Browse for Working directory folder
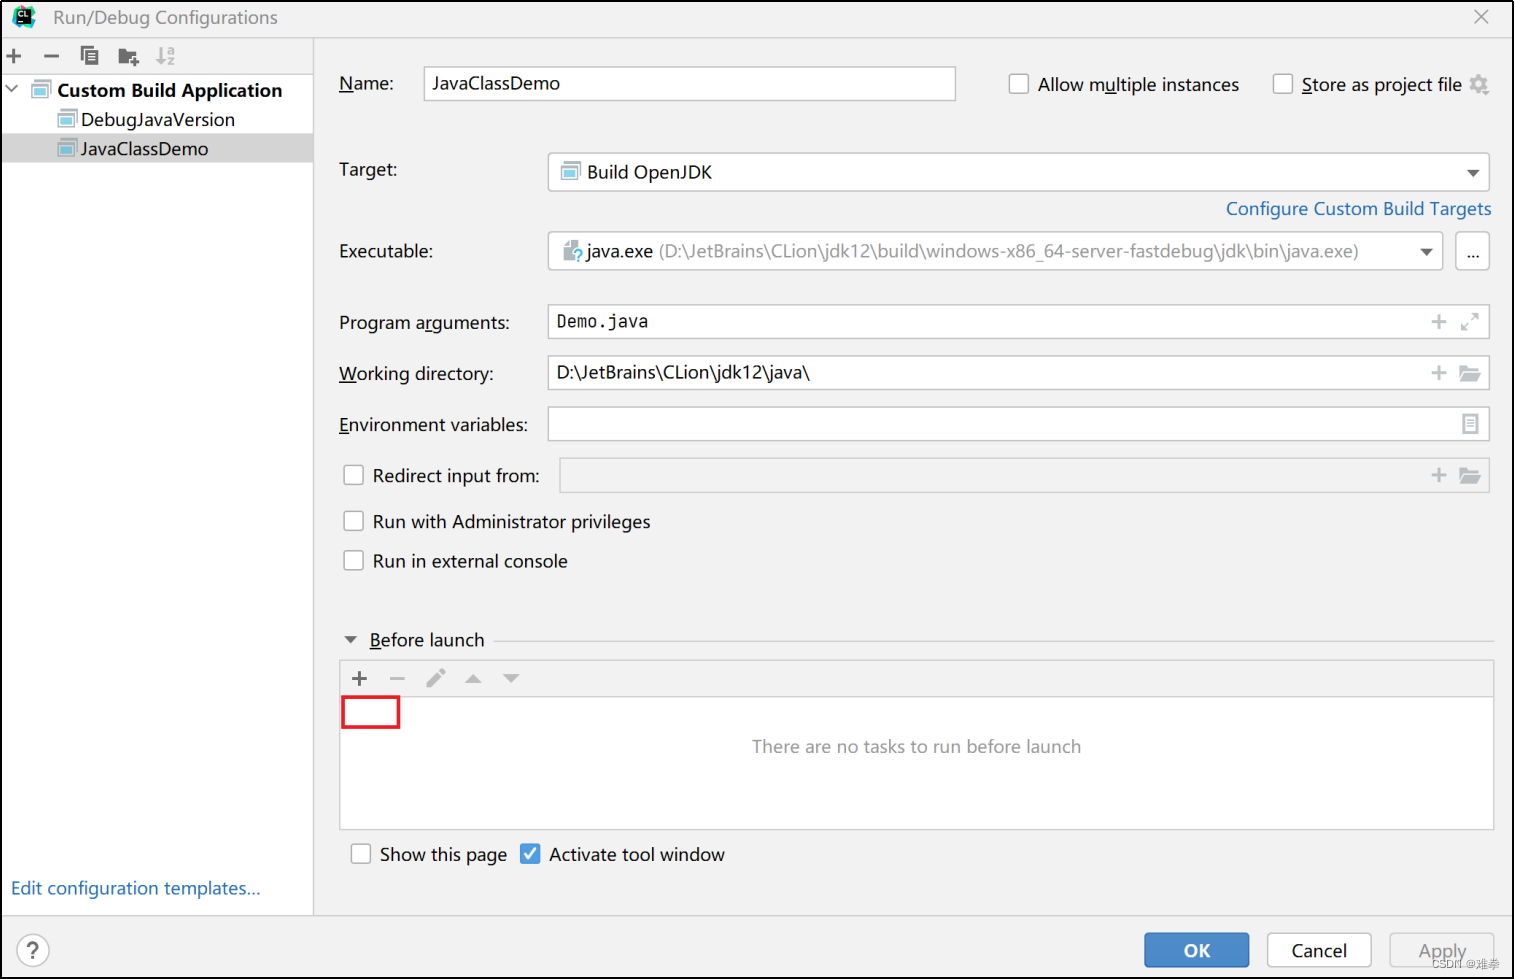1515x979 pixels. [x=1469, y=373]
